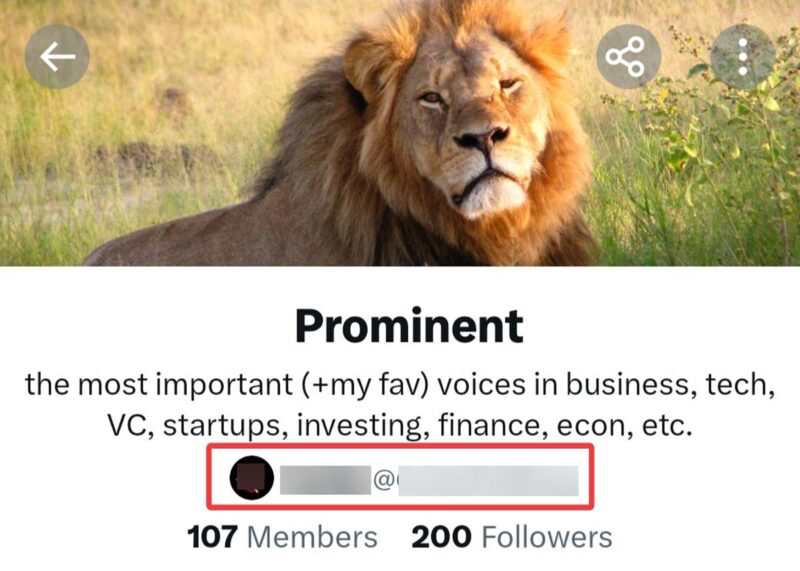
Task: Click the "107" member count number
Action: click(x=212, y=537)
